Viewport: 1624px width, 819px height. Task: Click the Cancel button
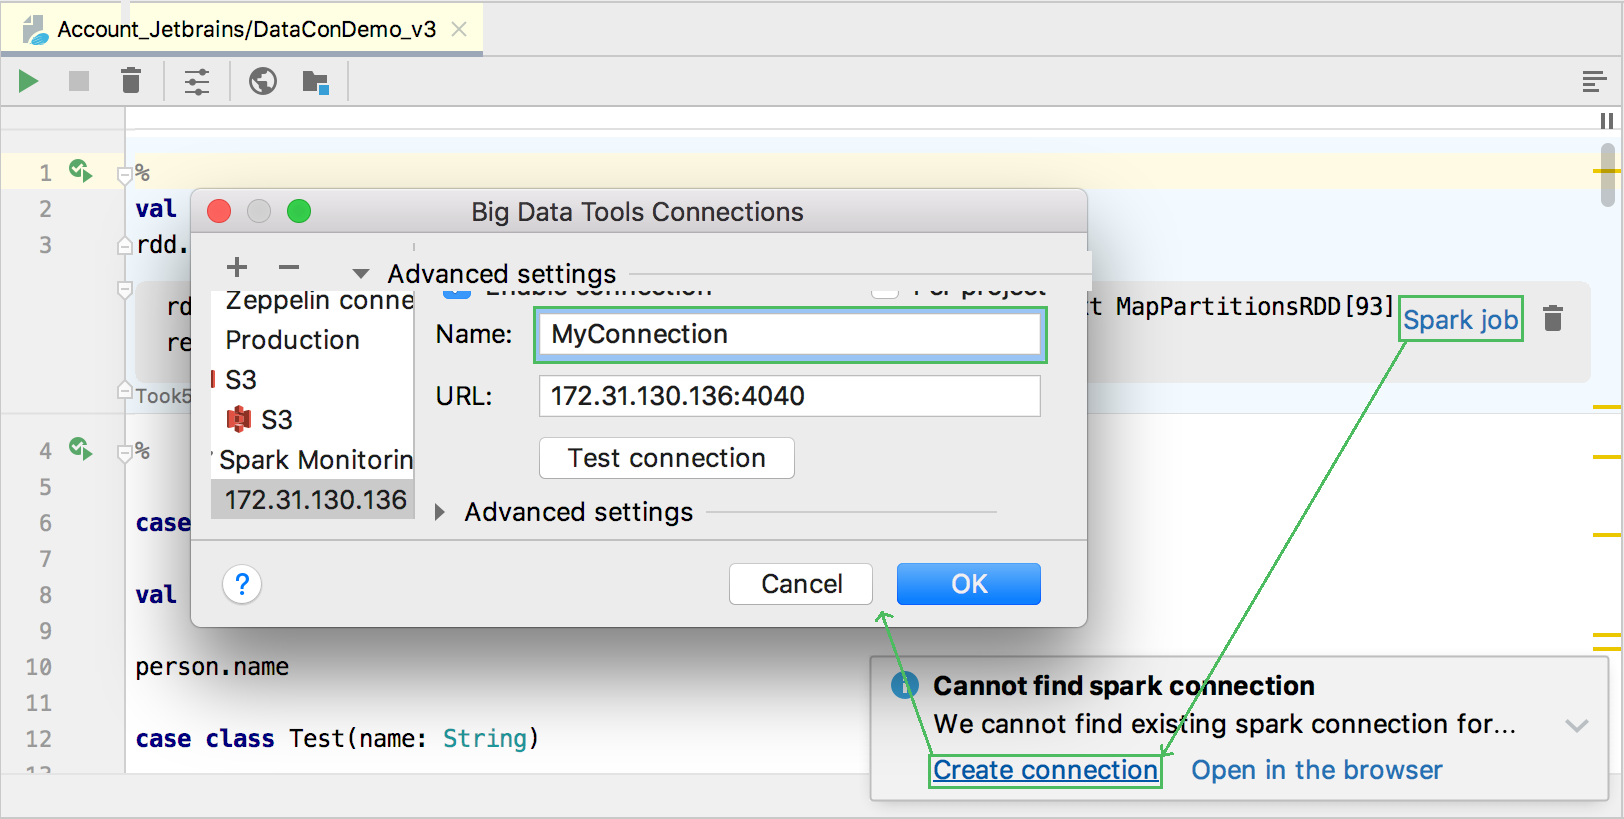801,584
